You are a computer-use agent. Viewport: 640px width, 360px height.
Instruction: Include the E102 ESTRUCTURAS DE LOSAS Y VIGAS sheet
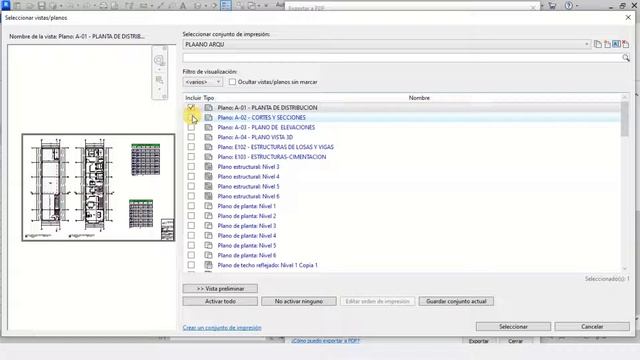[x=191, y=147]
